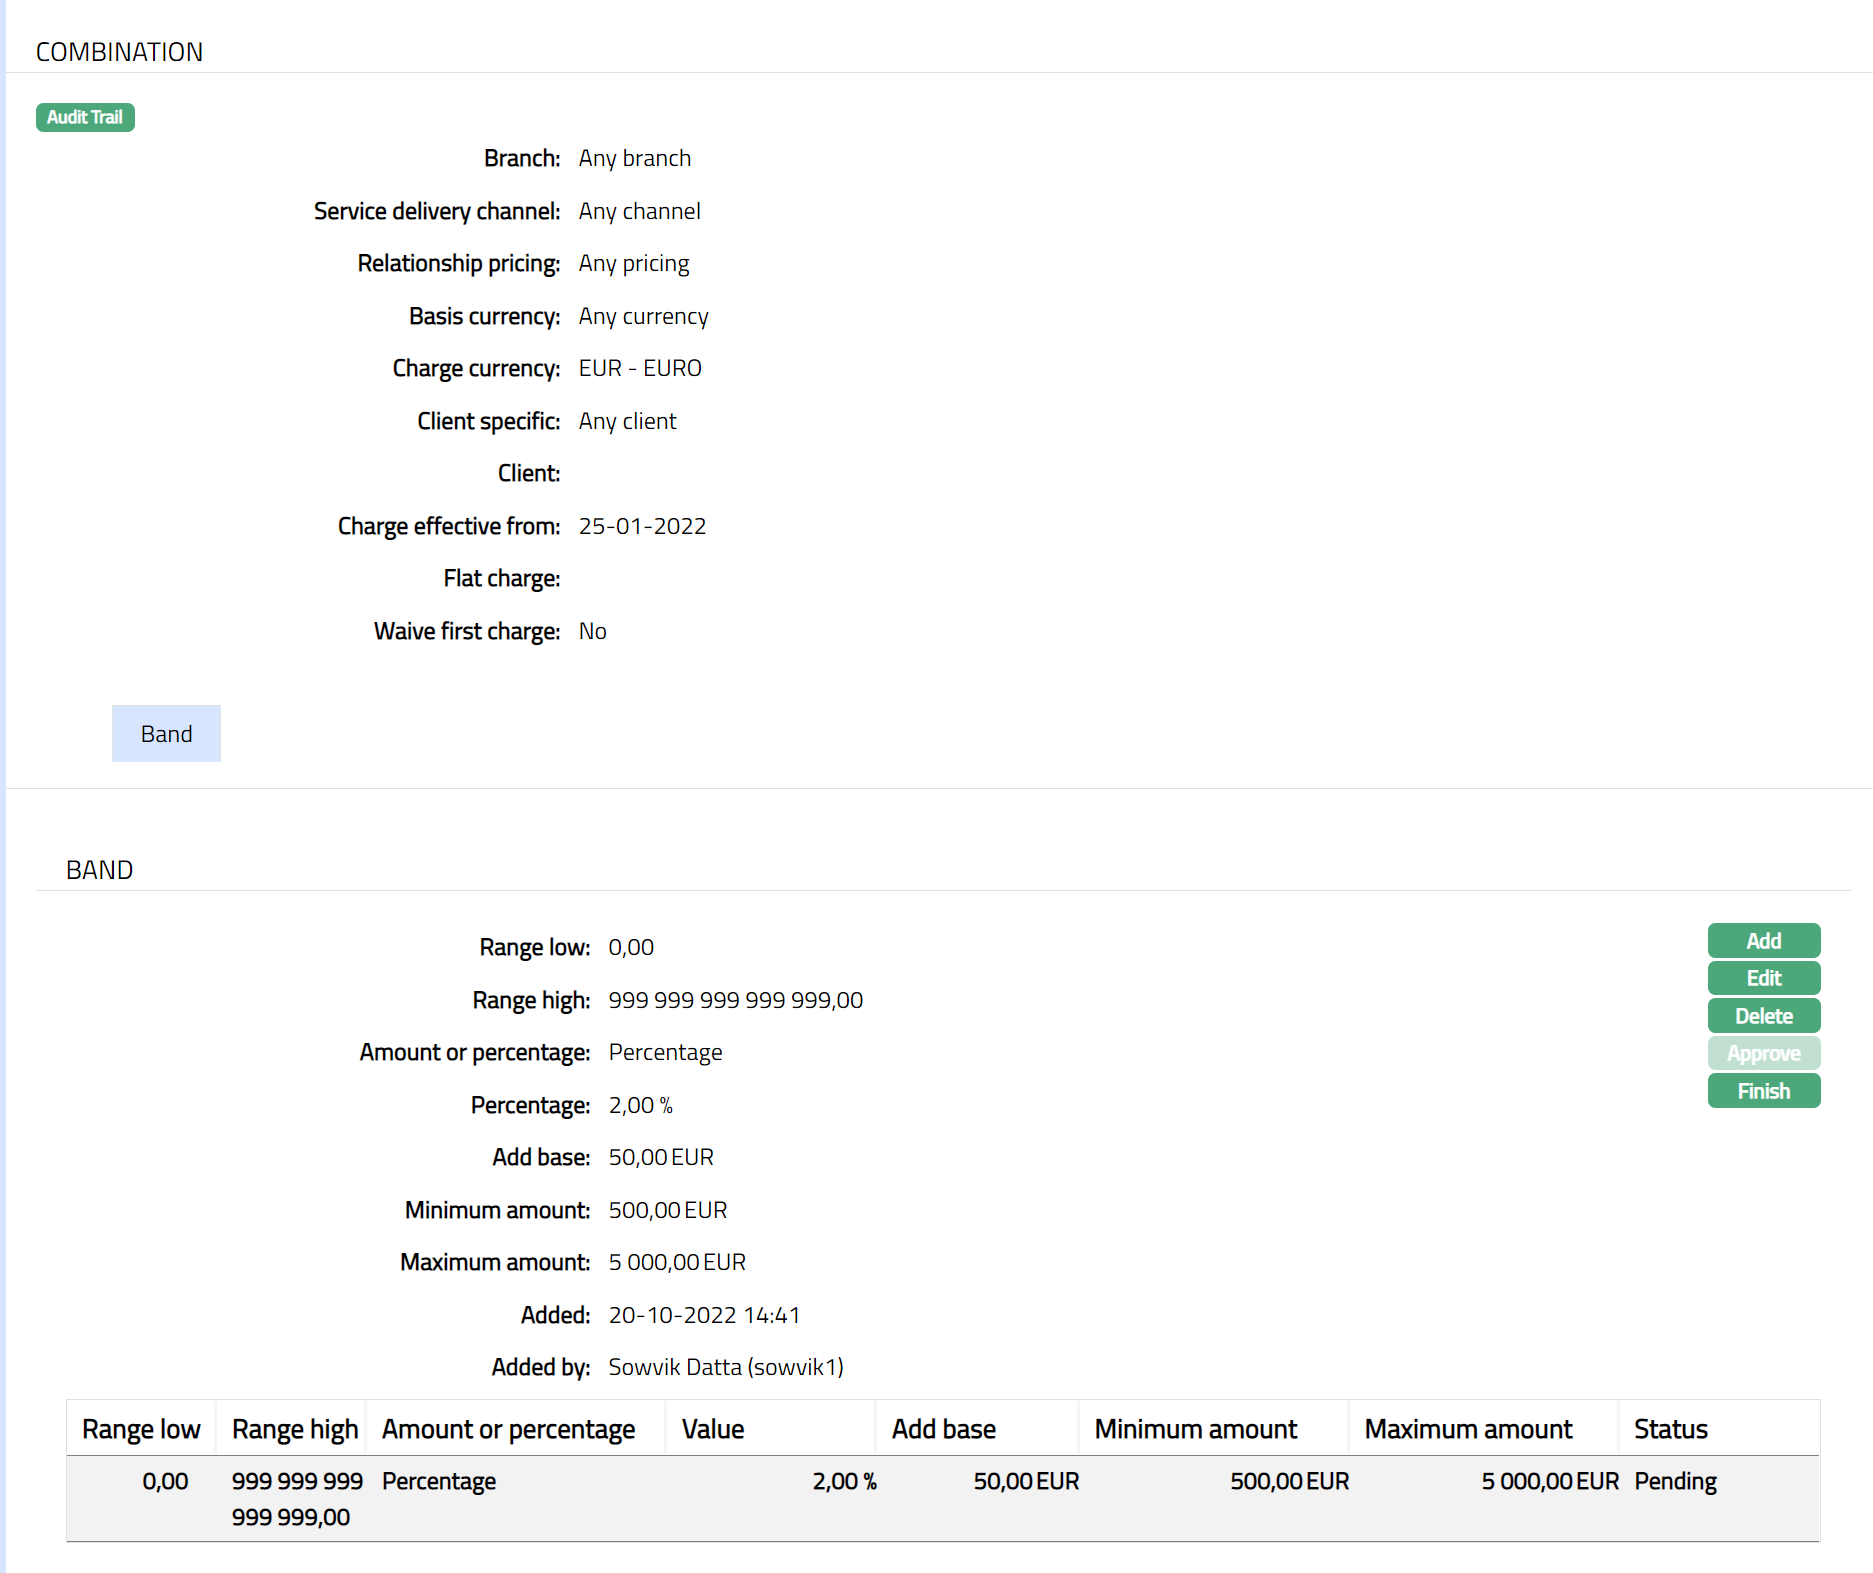Click the Maximum amount column header
1873x1573 pixels.
tap(1468, 1429)
